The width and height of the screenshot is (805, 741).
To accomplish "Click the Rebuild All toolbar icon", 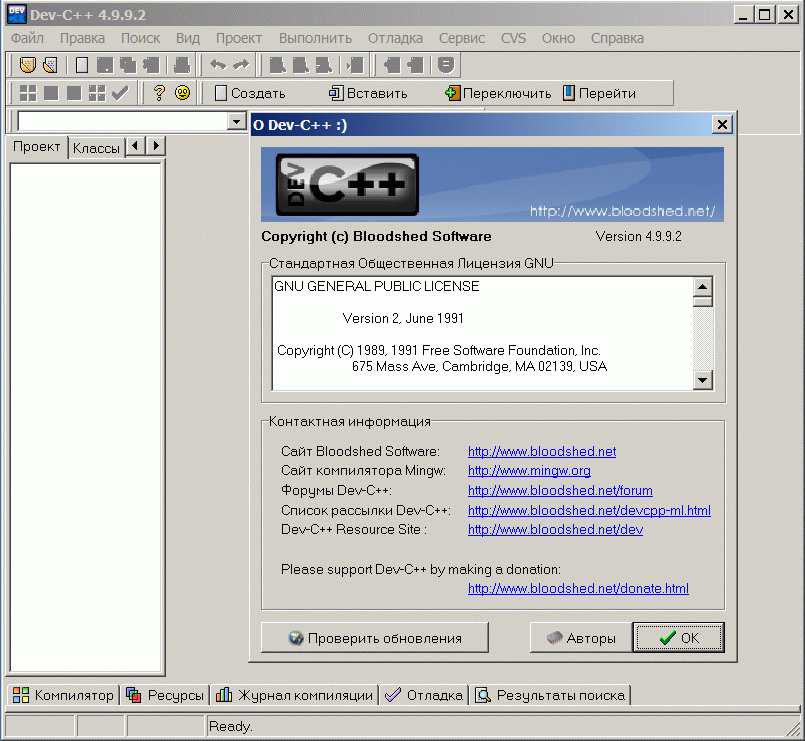I will pyautogui.click(x=97, y=93).
